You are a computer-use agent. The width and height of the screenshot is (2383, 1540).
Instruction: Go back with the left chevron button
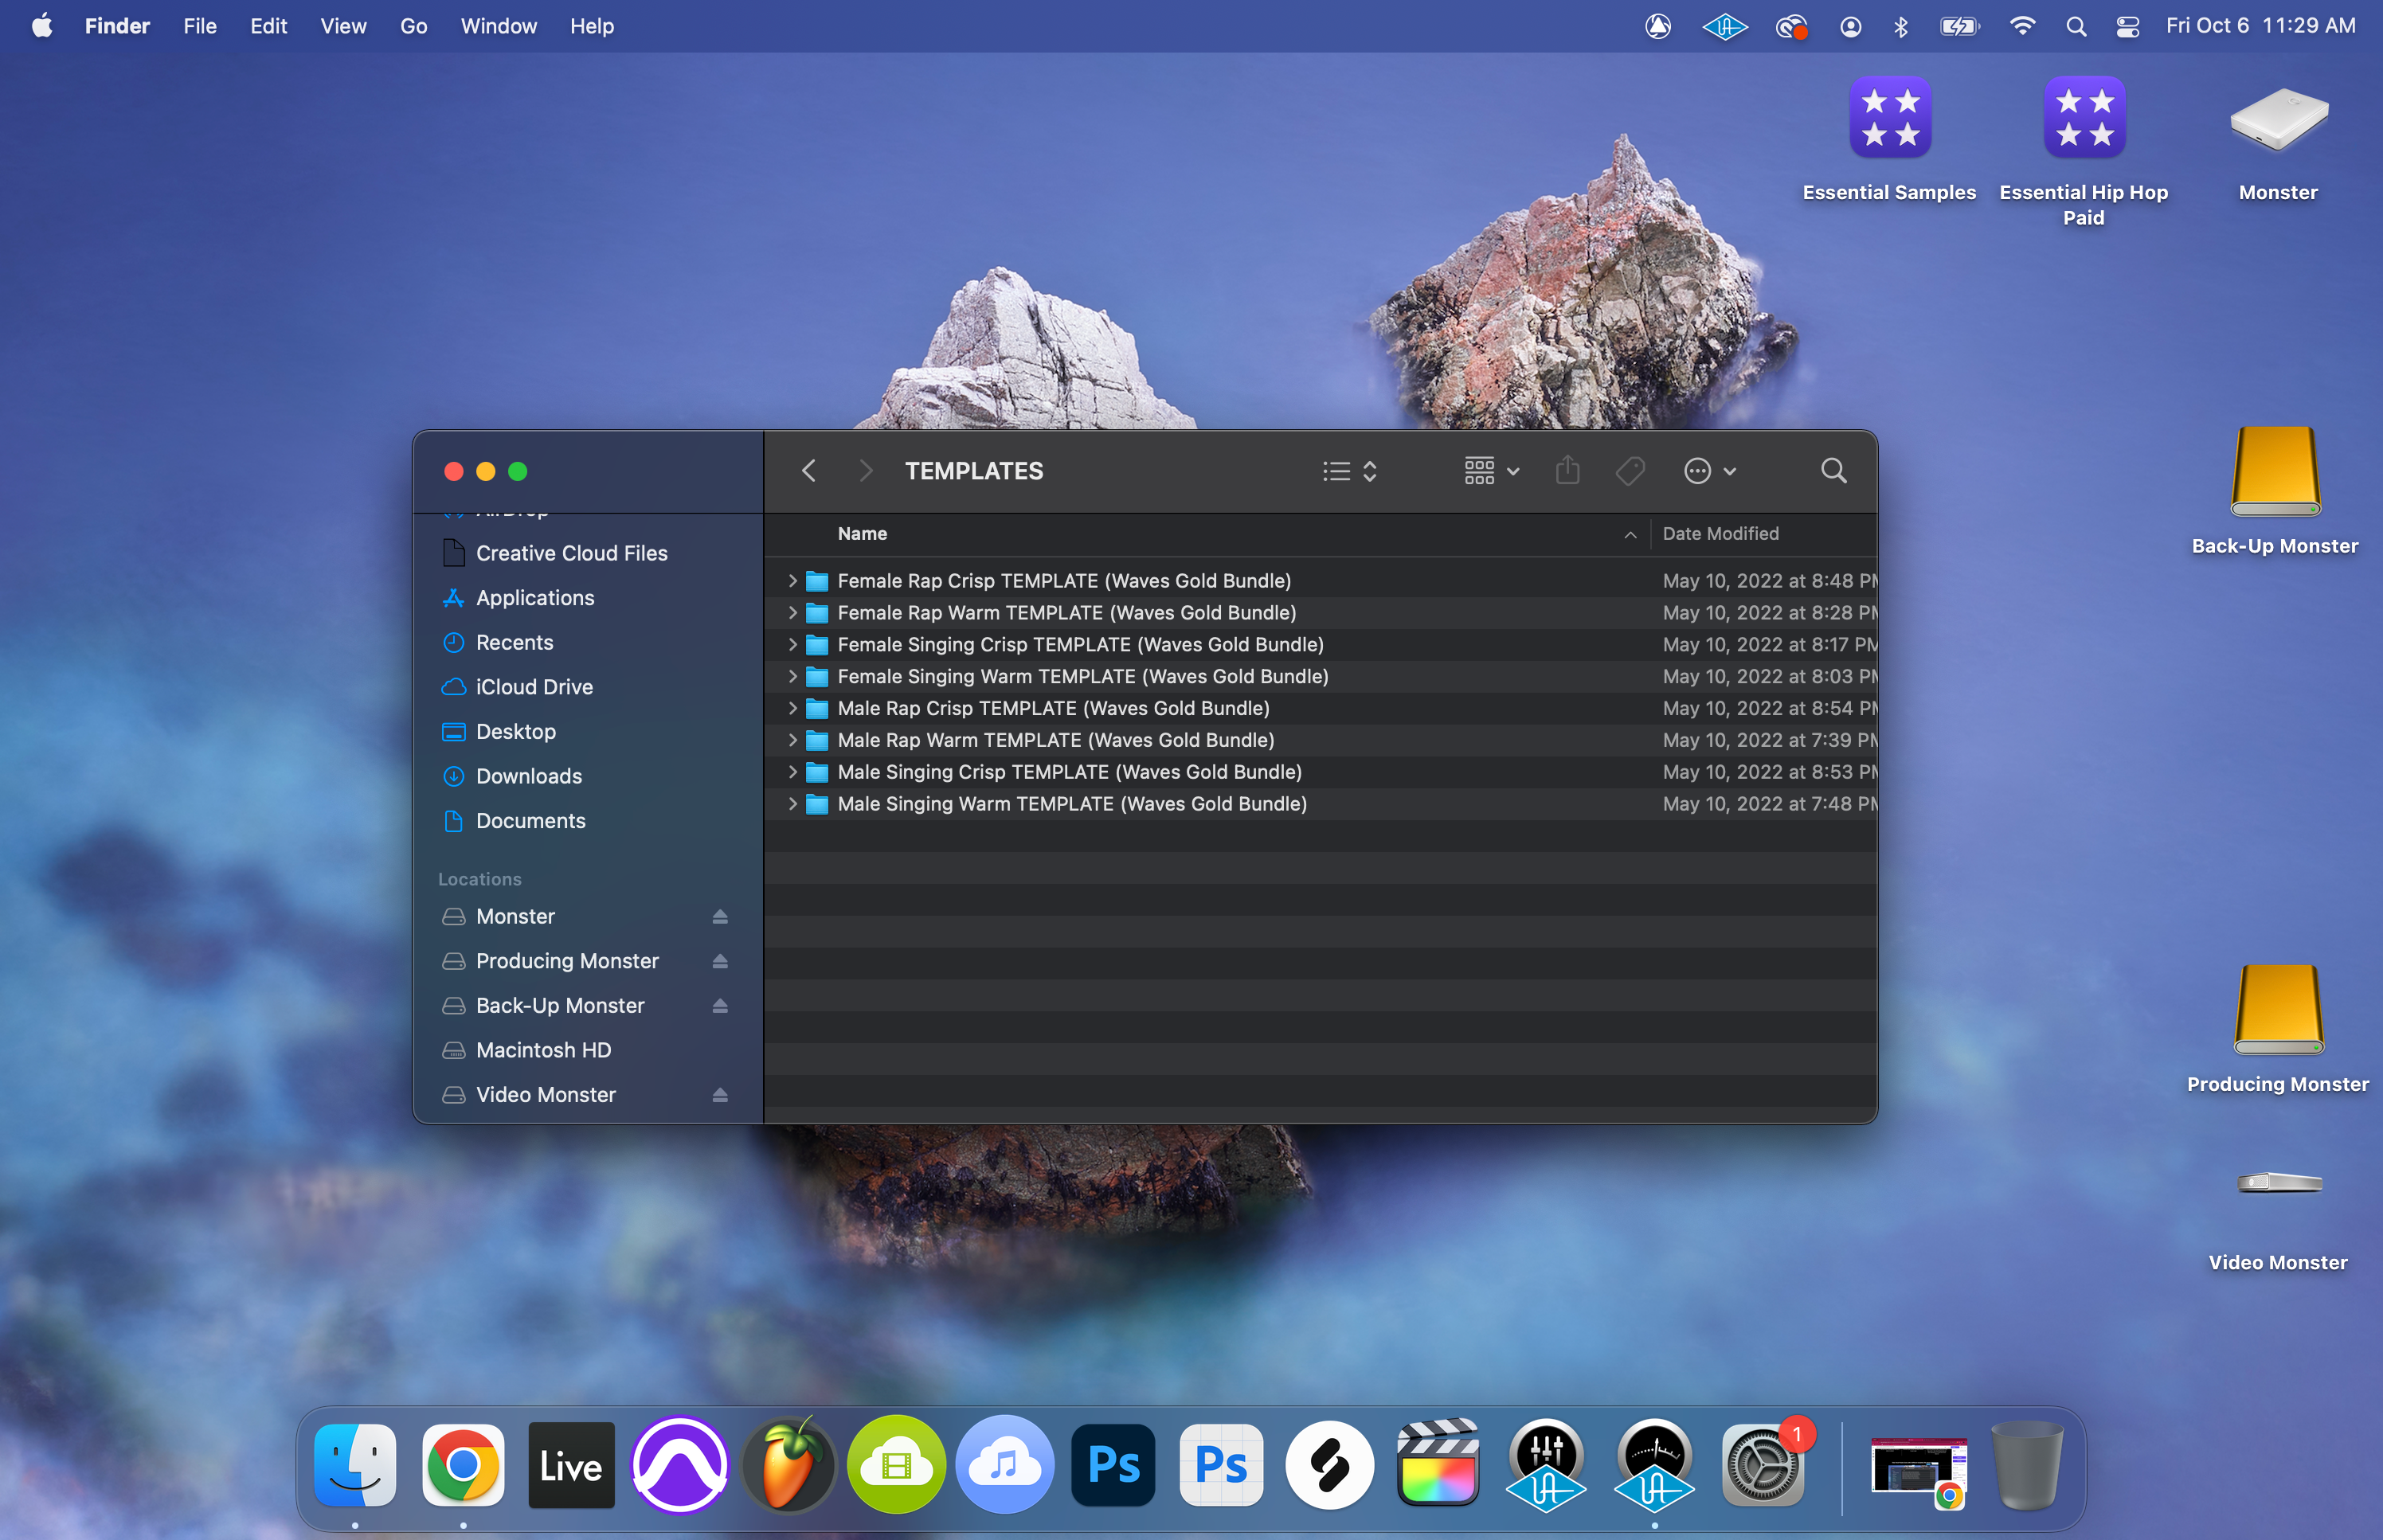click(809, 471)
